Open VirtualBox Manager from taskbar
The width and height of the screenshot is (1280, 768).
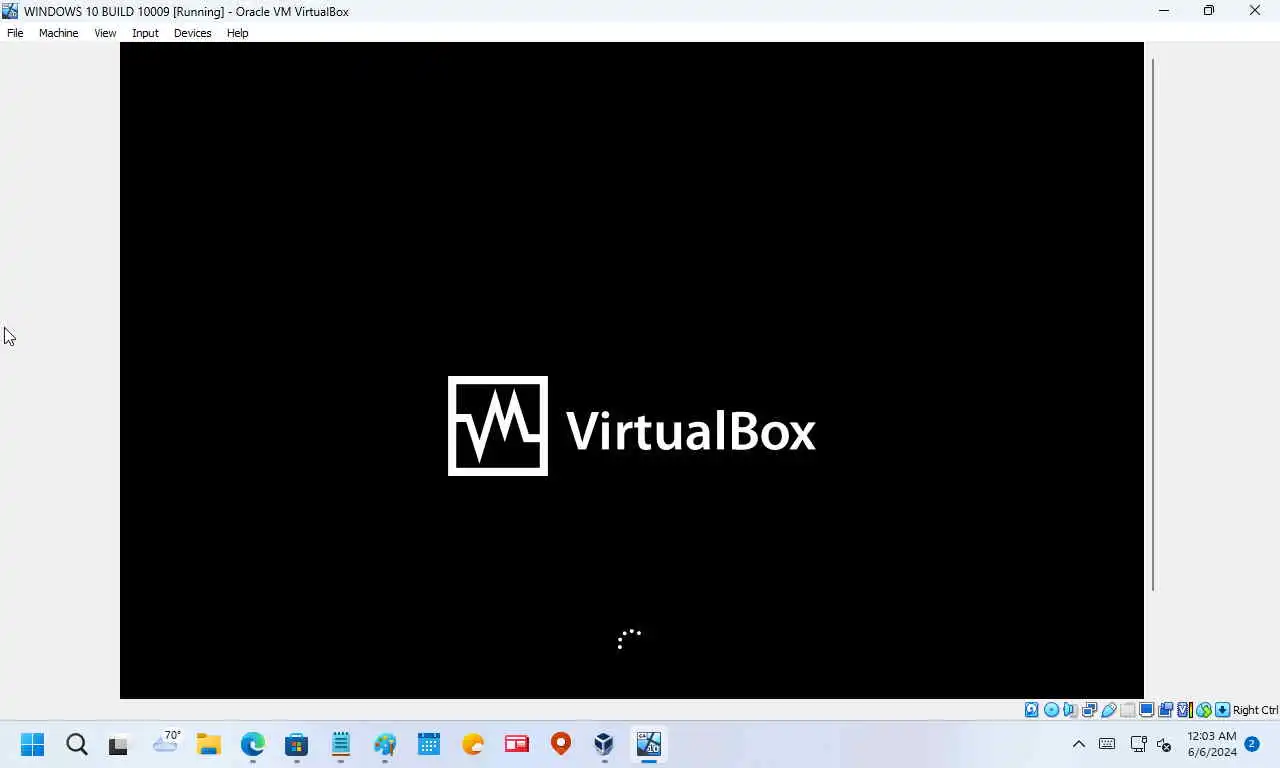[604, 744]
